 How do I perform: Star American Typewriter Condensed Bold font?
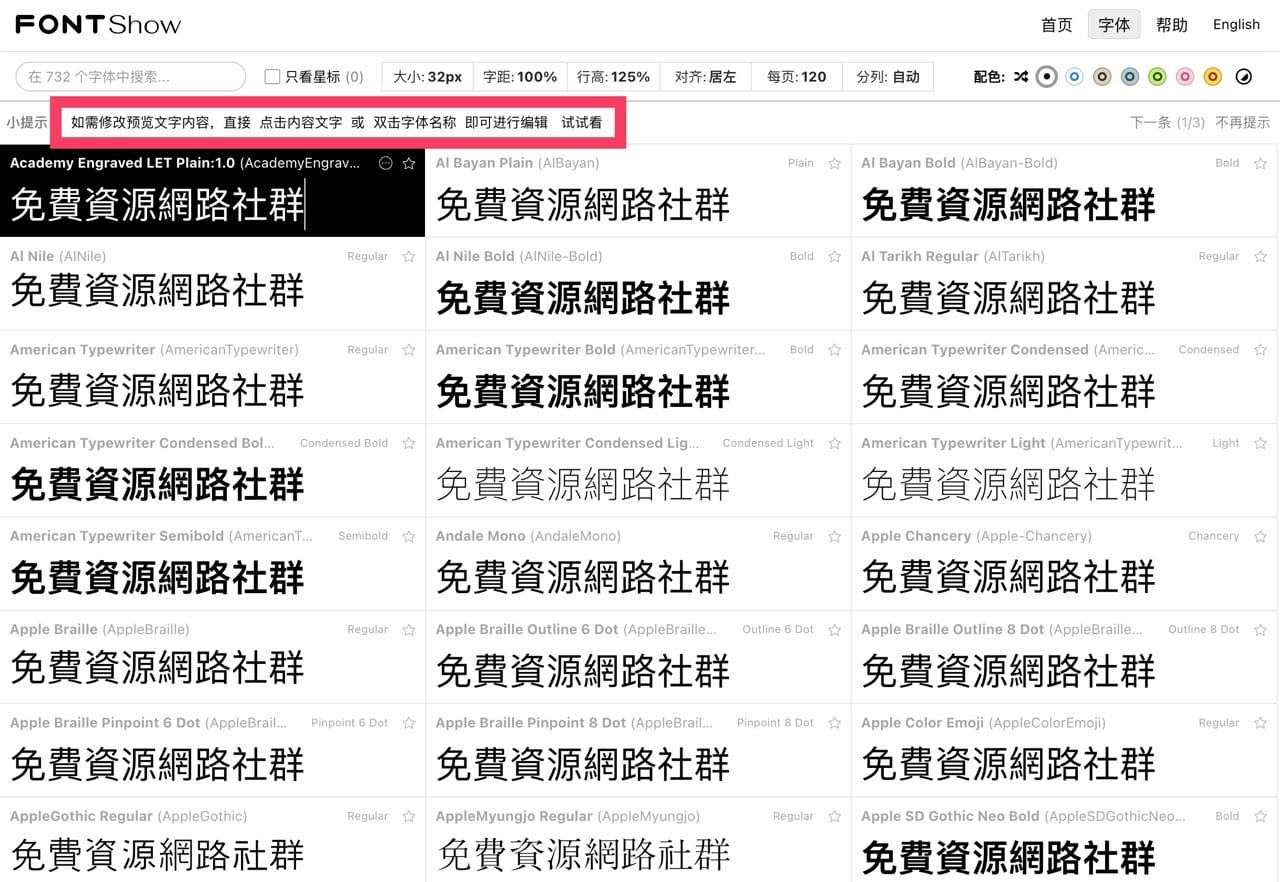pyautogui.click(x=409, y=443)
